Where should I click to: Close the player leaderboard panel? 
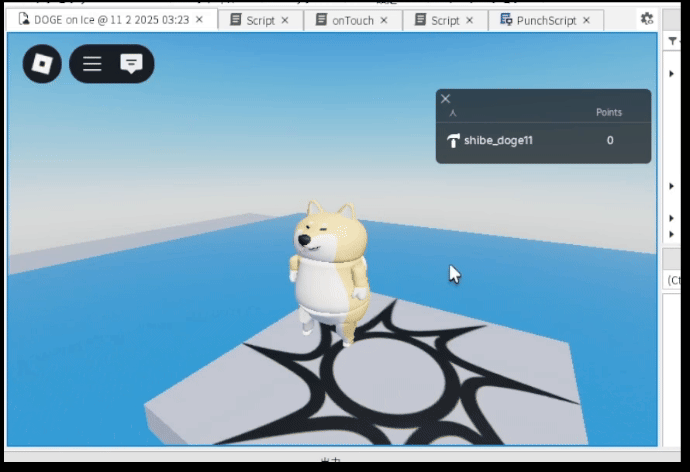[x=445, y=99]
